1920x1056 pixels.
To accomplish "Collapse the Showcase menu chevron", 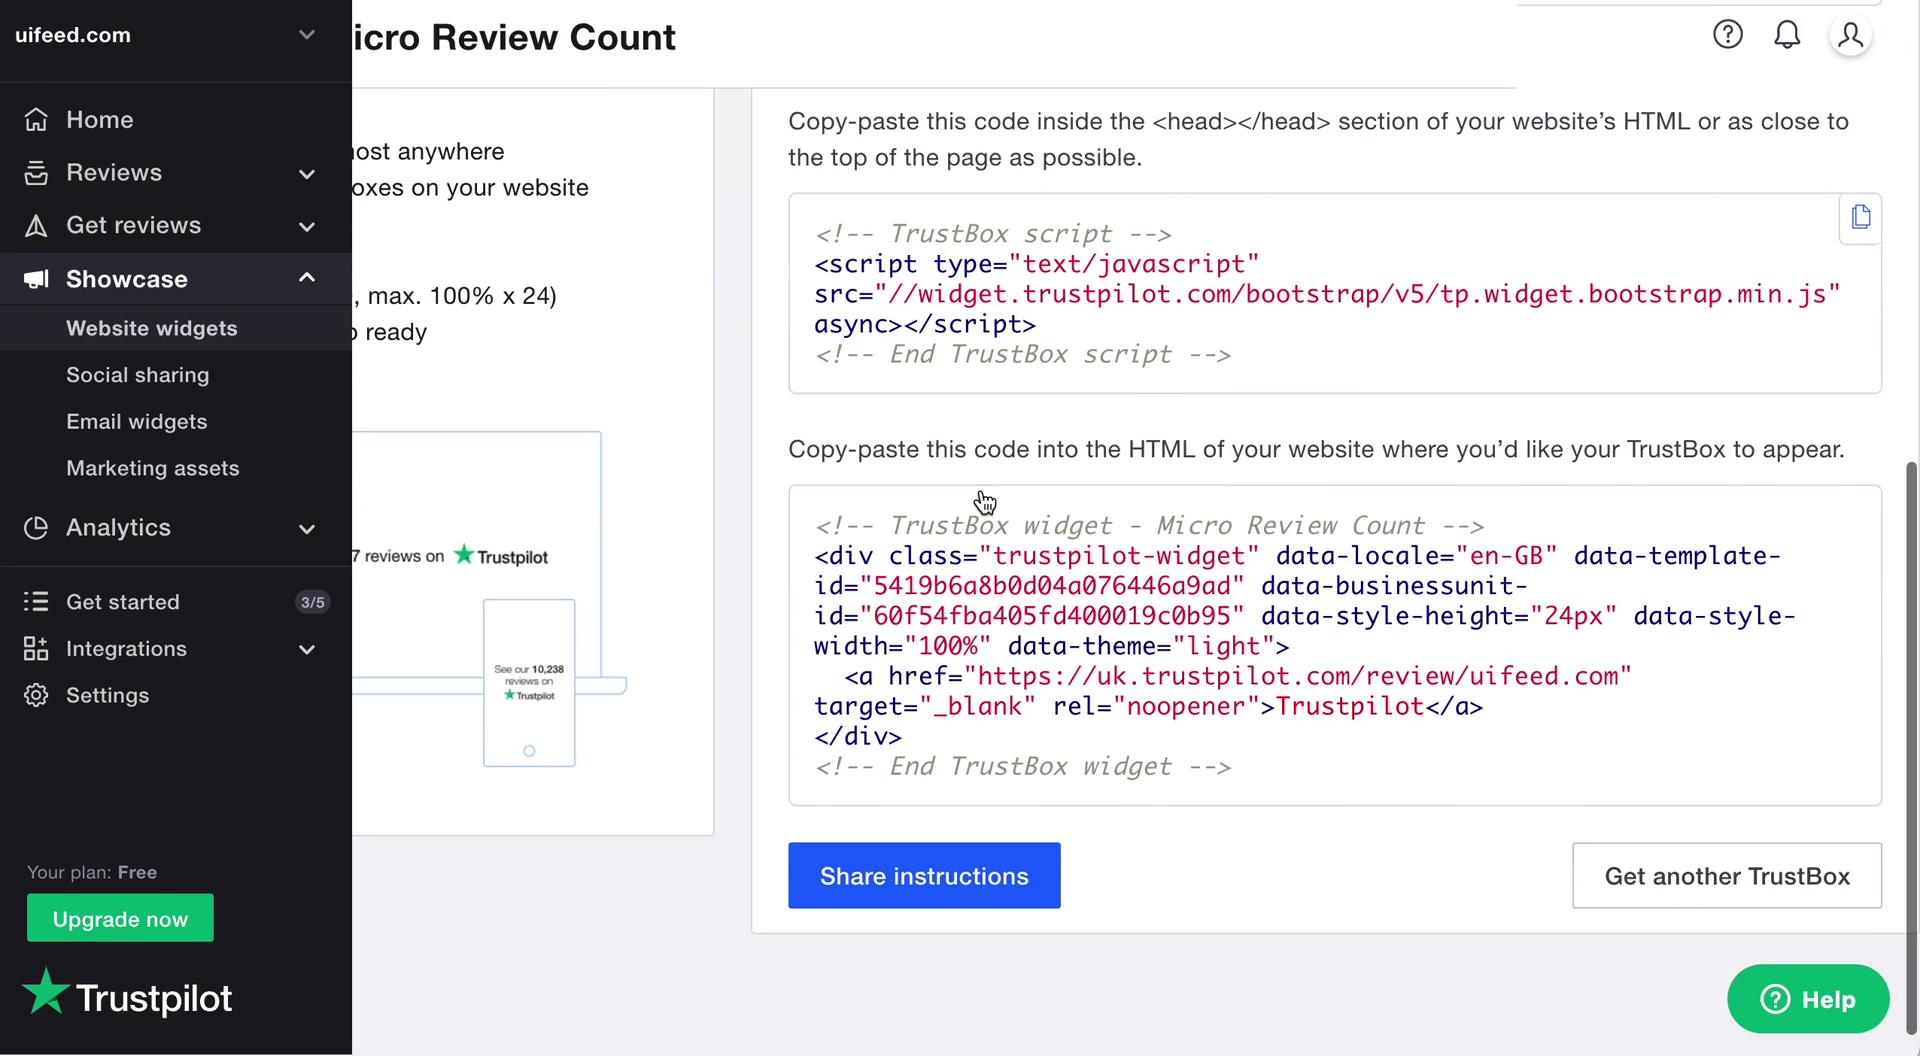I will click(307, 278).
